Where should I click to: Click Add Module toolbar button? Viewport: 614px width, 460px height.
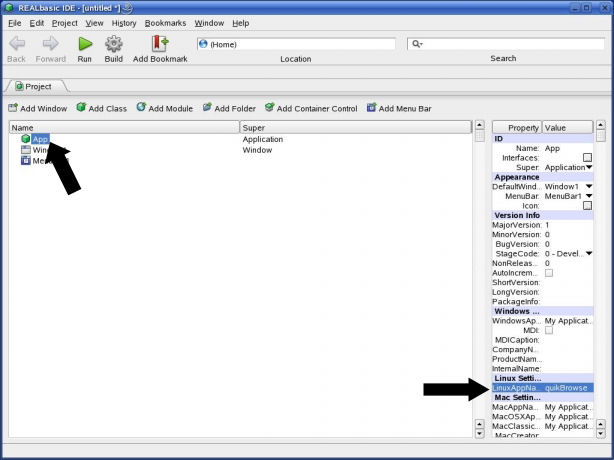tap(165, 108)
